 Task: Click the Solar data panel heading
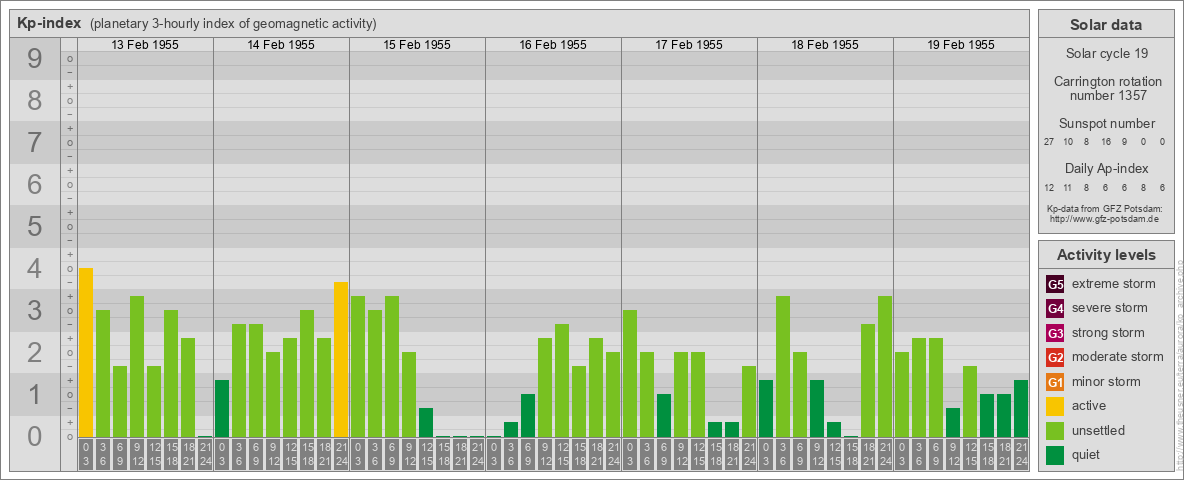[1106, 25]
